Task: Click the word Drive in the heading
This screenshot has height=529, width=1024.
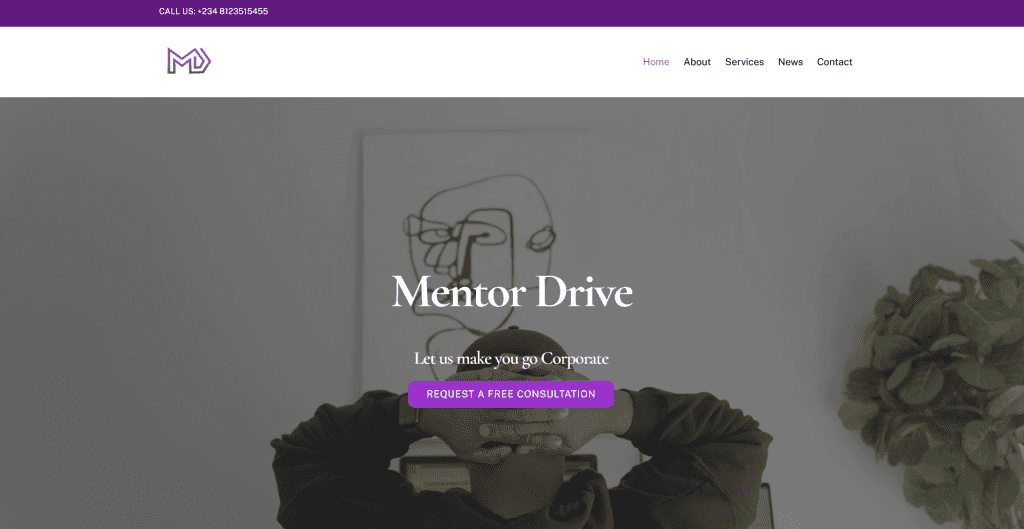Action: point(584,291)
